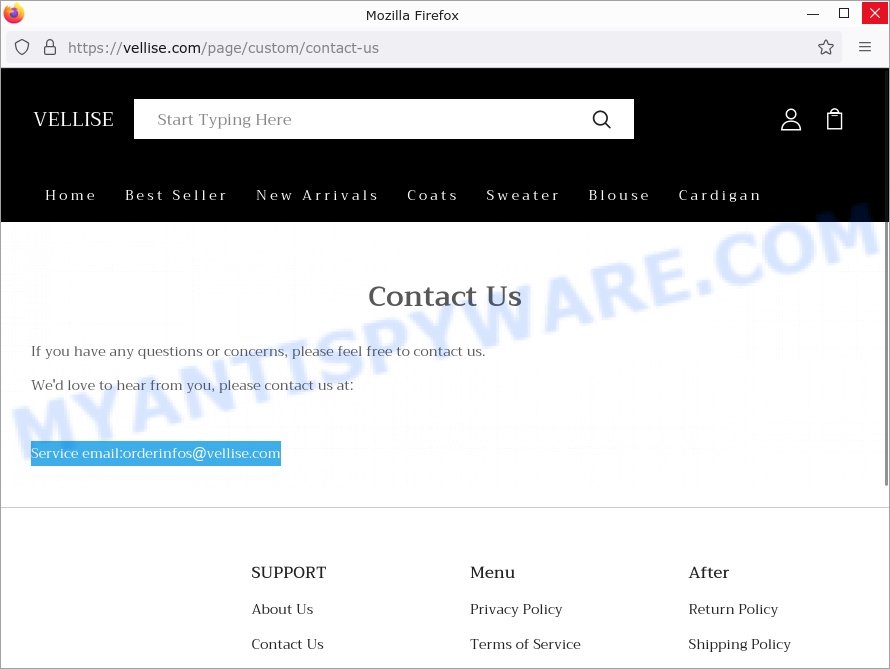Open the Firefox hamburger menu

pyautogui.click(x=864, y=47)
